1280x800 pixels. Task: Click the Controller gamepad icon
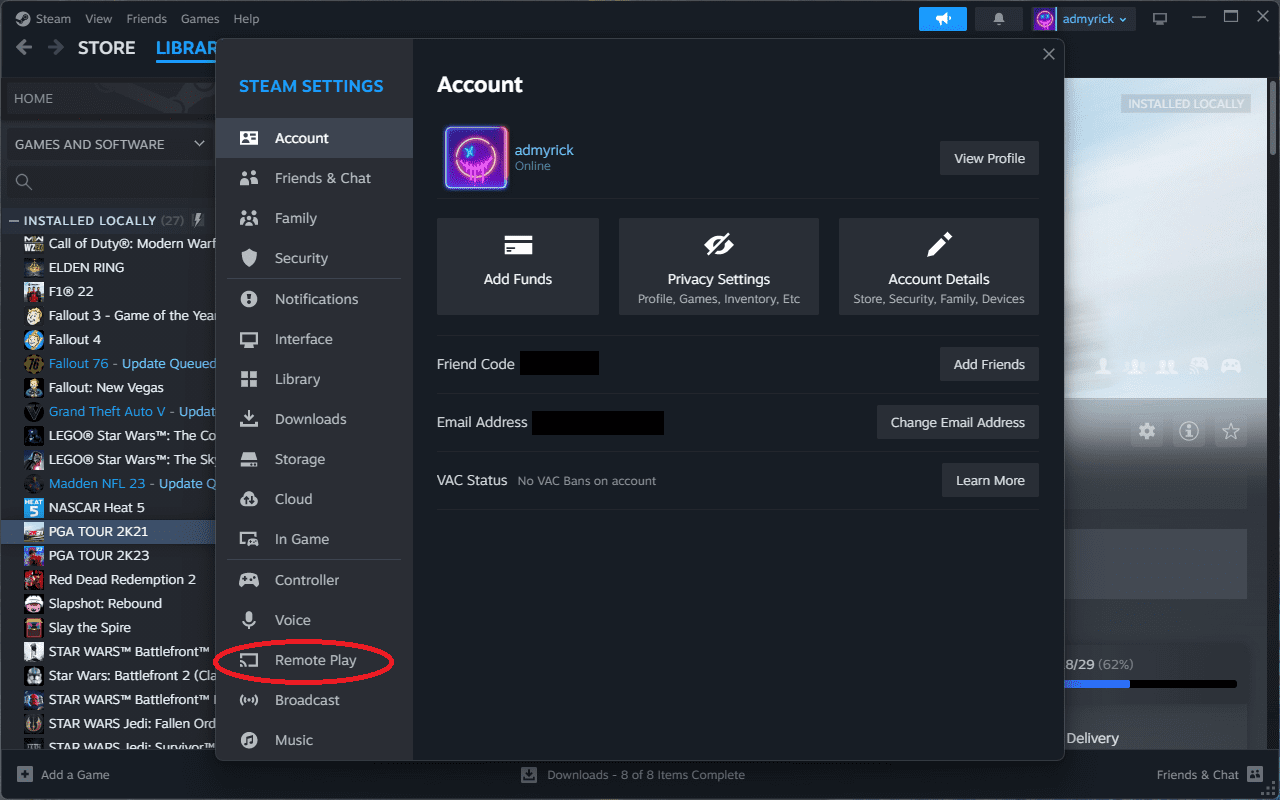(x=249, y=580)
